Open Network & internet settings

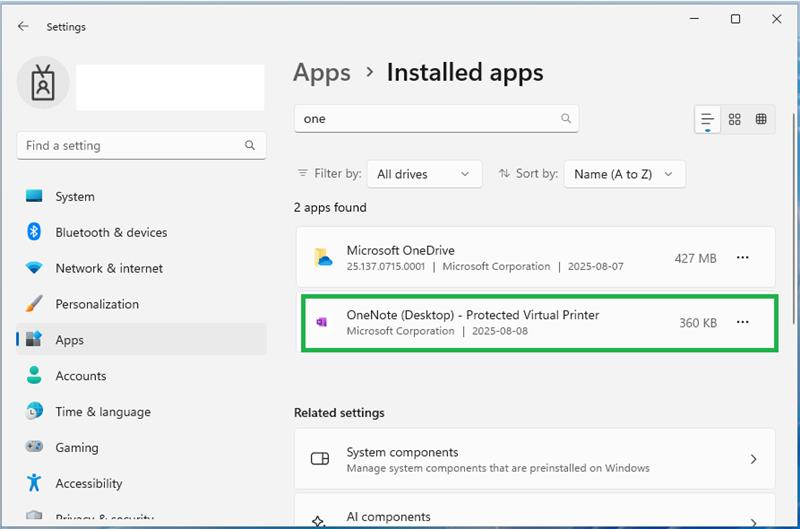[141, 268]
